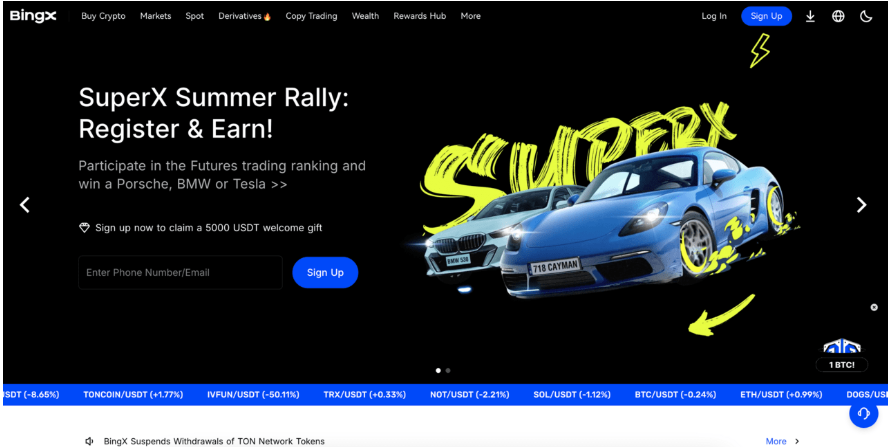
Task: Focus the Enter Phone Number/Email field
Action: 180,272
